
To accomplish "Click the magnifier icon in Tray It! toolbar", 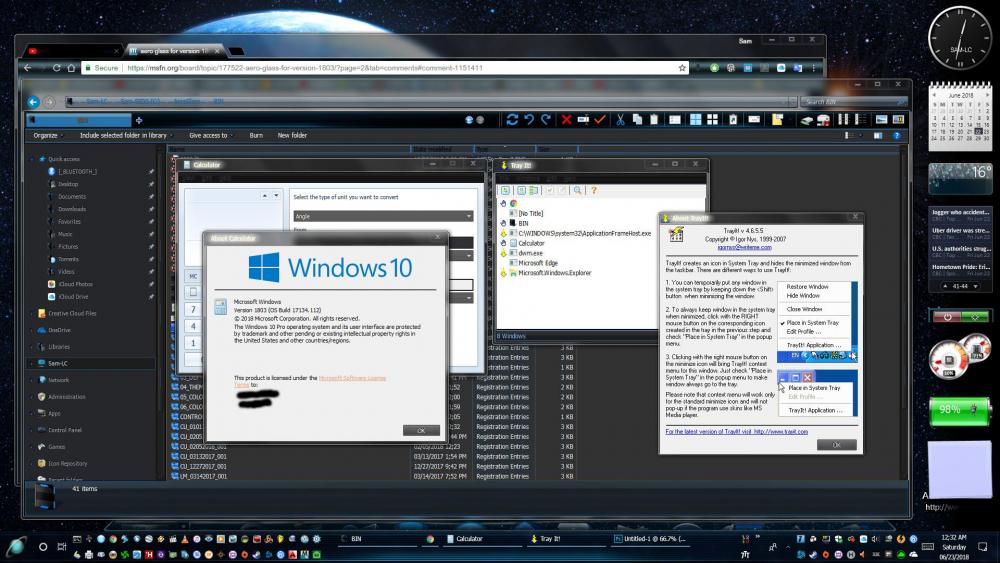I will pos(578,190).
